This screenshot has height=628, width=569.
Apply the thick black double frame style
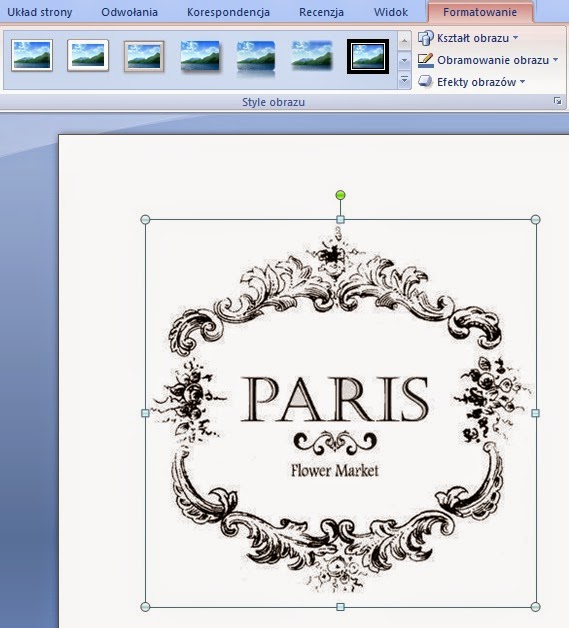(368, 56)
